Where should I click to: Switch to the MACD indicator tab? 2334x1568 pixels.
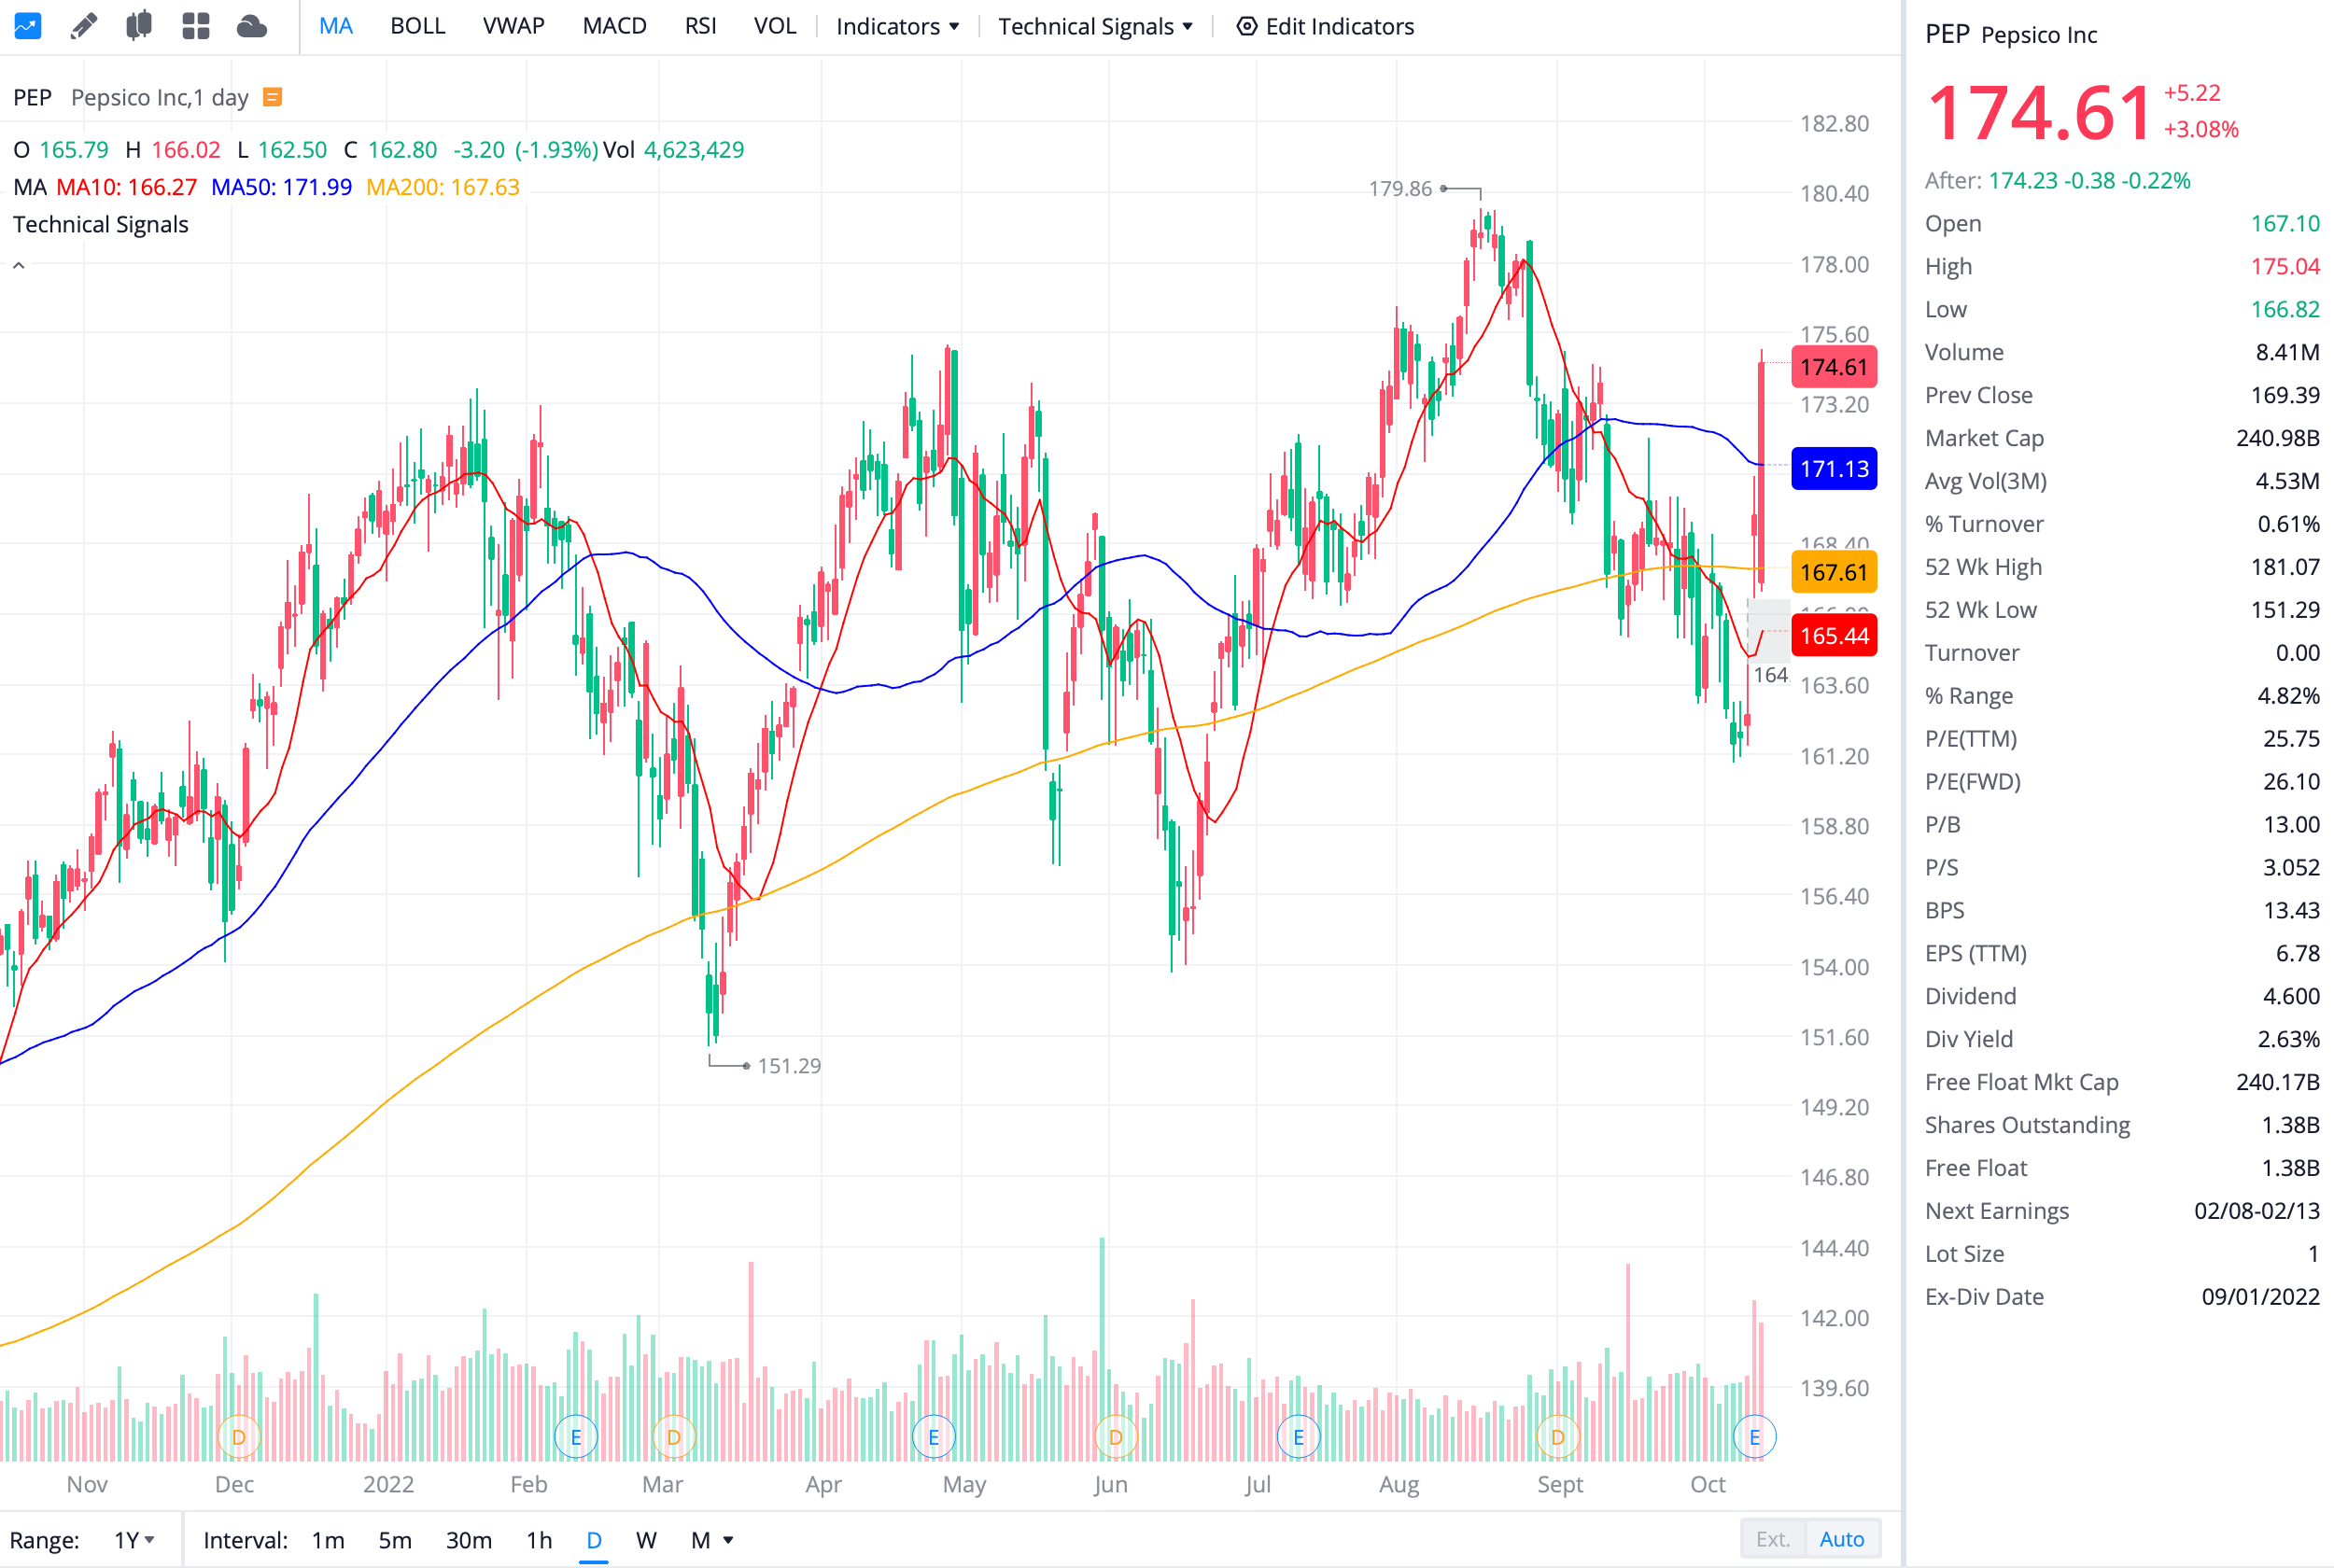pos(614,26)
